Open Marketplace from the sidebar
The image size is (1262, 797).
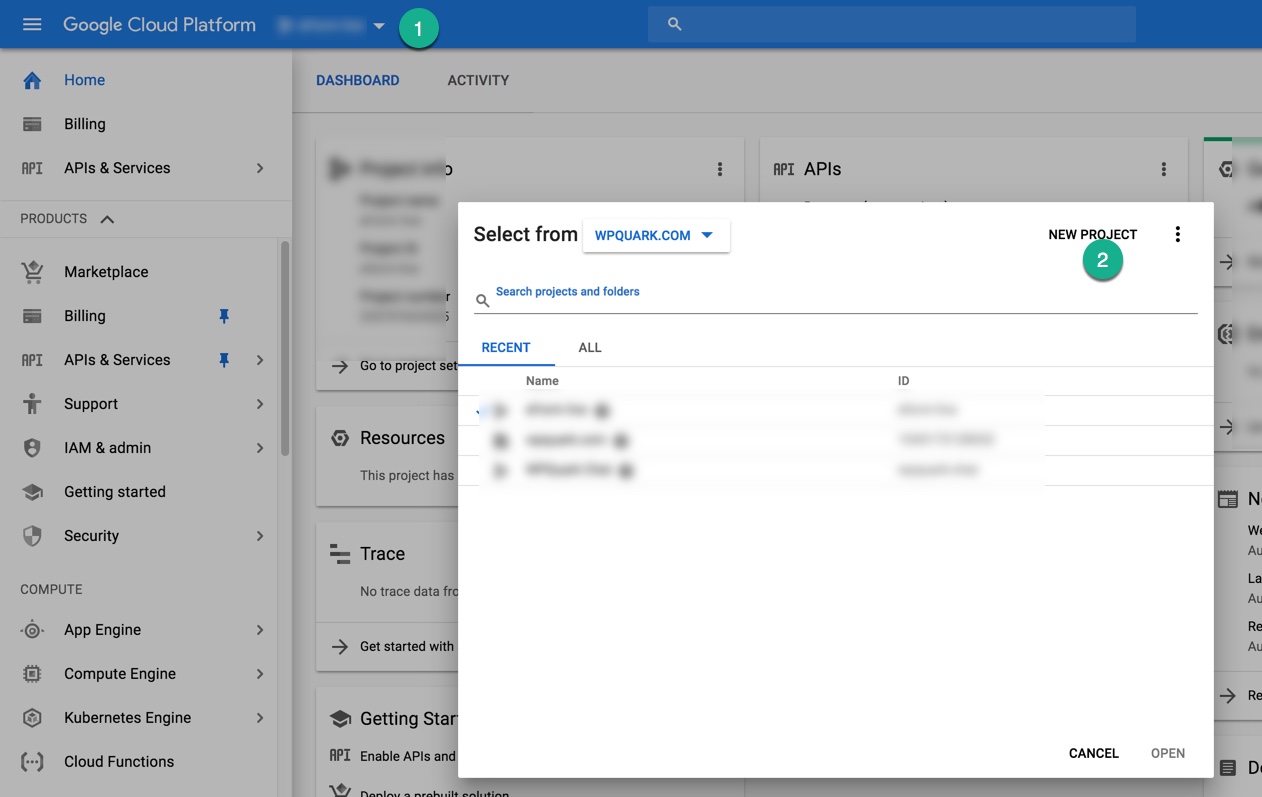pos(106,272)
